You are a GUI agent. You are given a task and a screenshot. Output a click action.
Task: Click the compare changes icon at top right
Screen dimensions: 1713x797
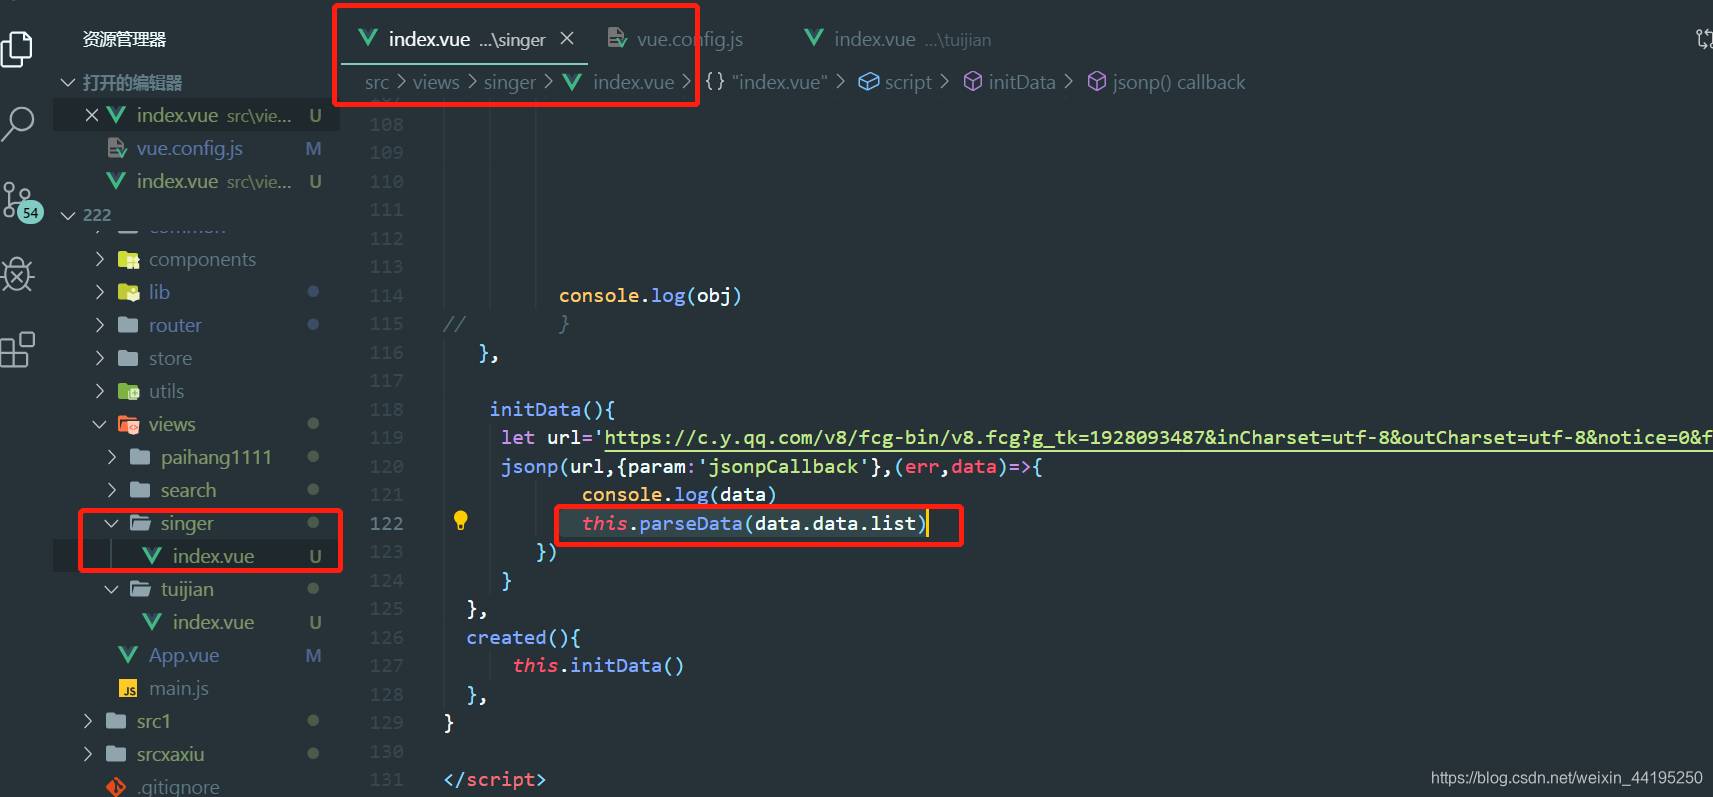click(x=1703, y=39)
